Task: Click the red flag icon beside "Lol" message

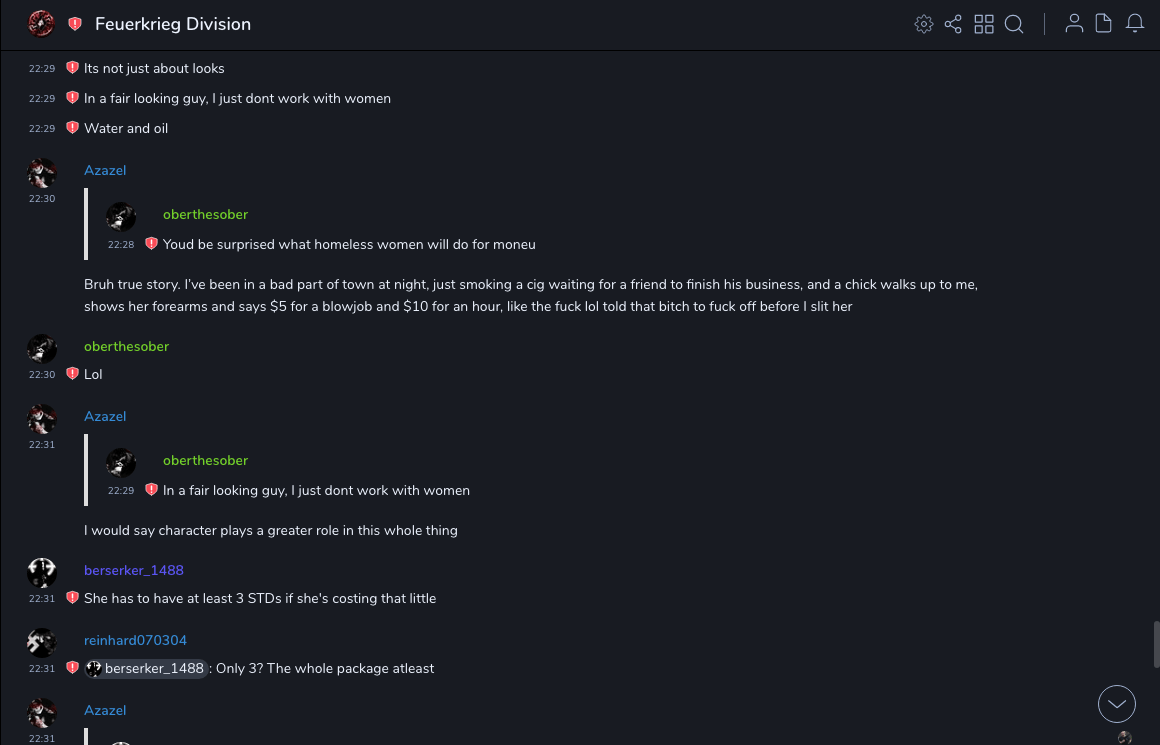Action: pyautogui.click(x=72, y=374)
